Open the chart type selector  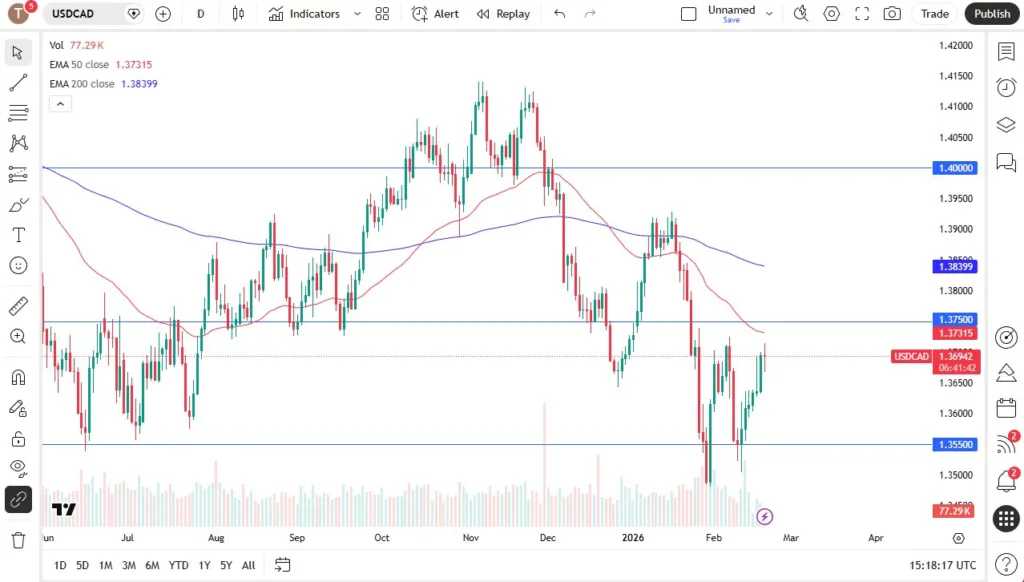(240, 13)
